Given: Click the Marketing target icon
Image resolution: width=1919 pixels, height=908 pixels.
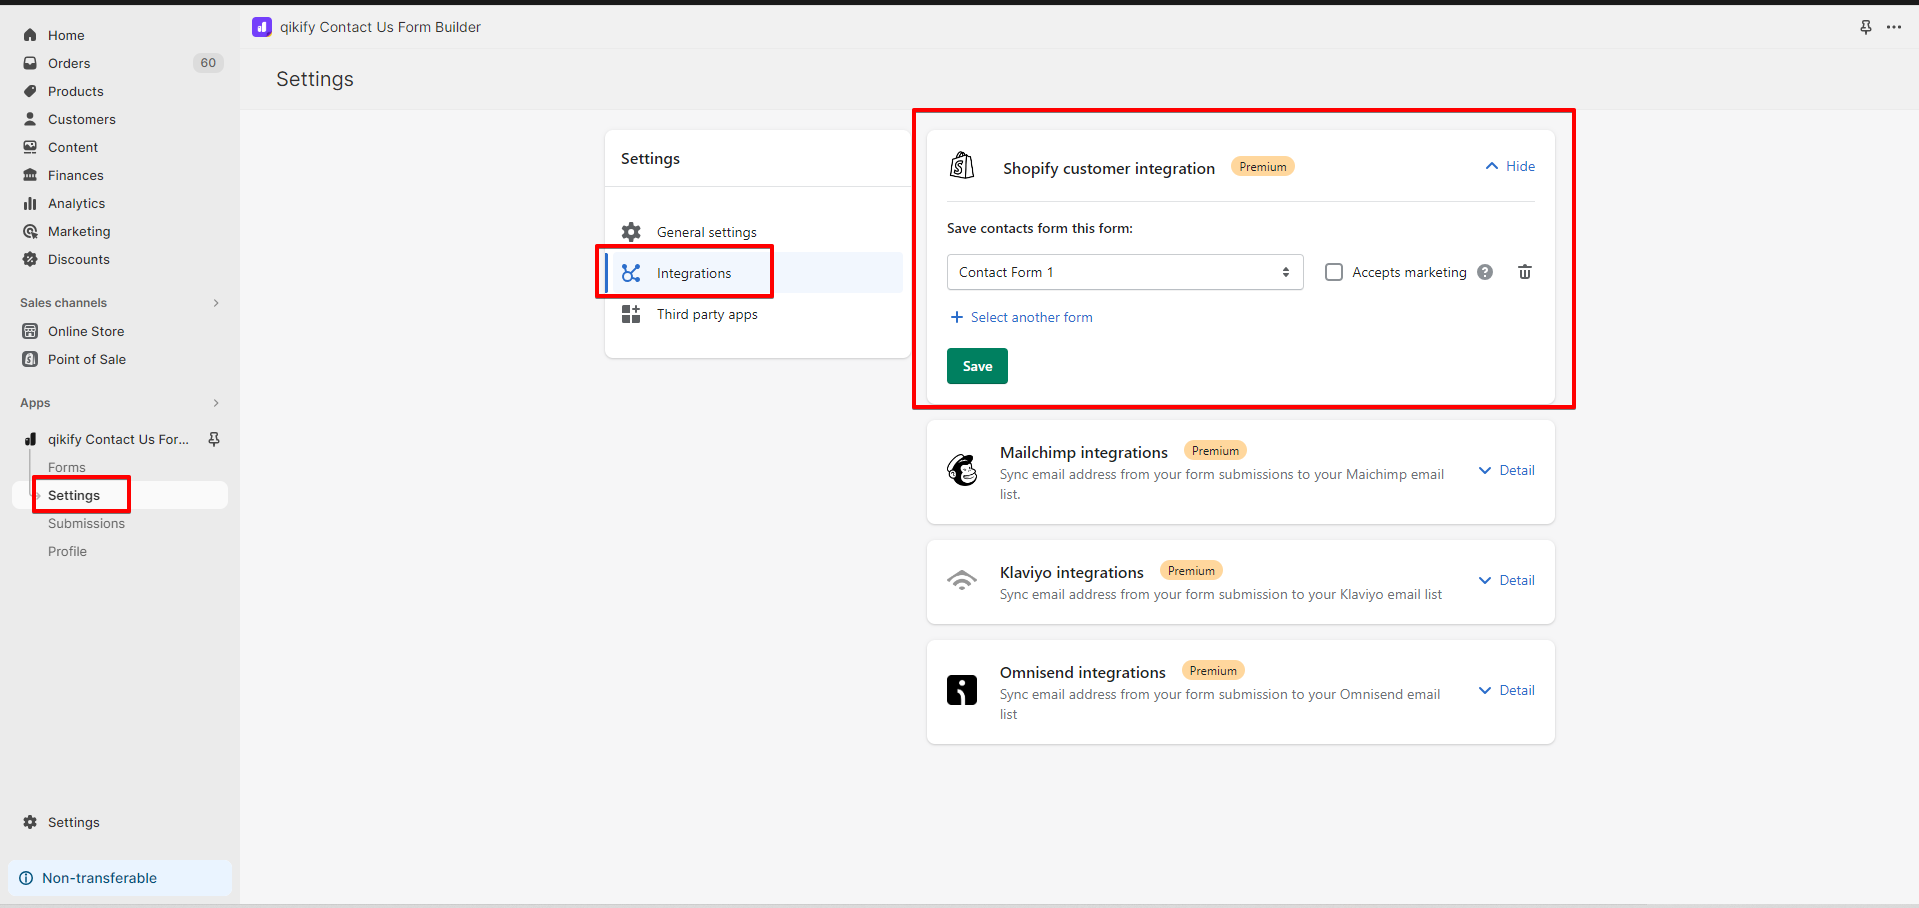Looking at the screenshot, I should [30, 231].
